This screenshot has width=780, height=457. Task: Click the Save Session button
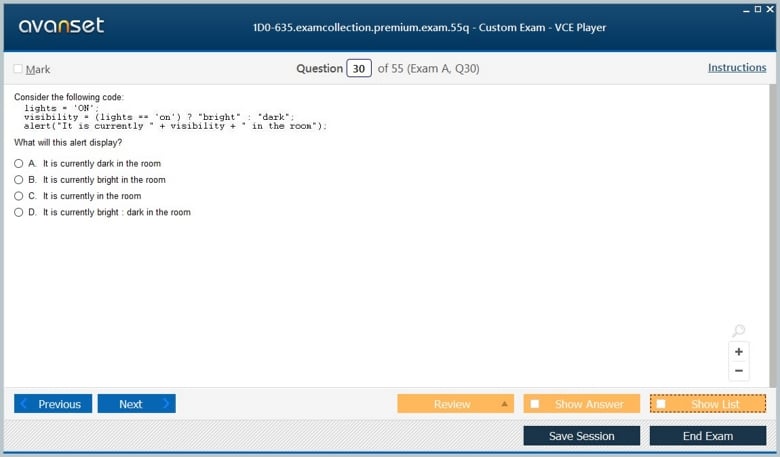[582, 436]
